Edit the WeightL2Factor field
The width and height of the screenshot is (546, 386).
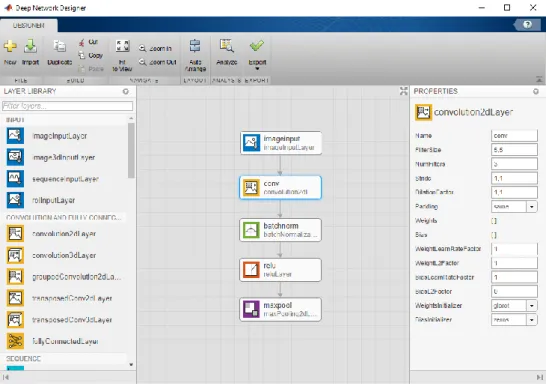(x=514, y=263)
